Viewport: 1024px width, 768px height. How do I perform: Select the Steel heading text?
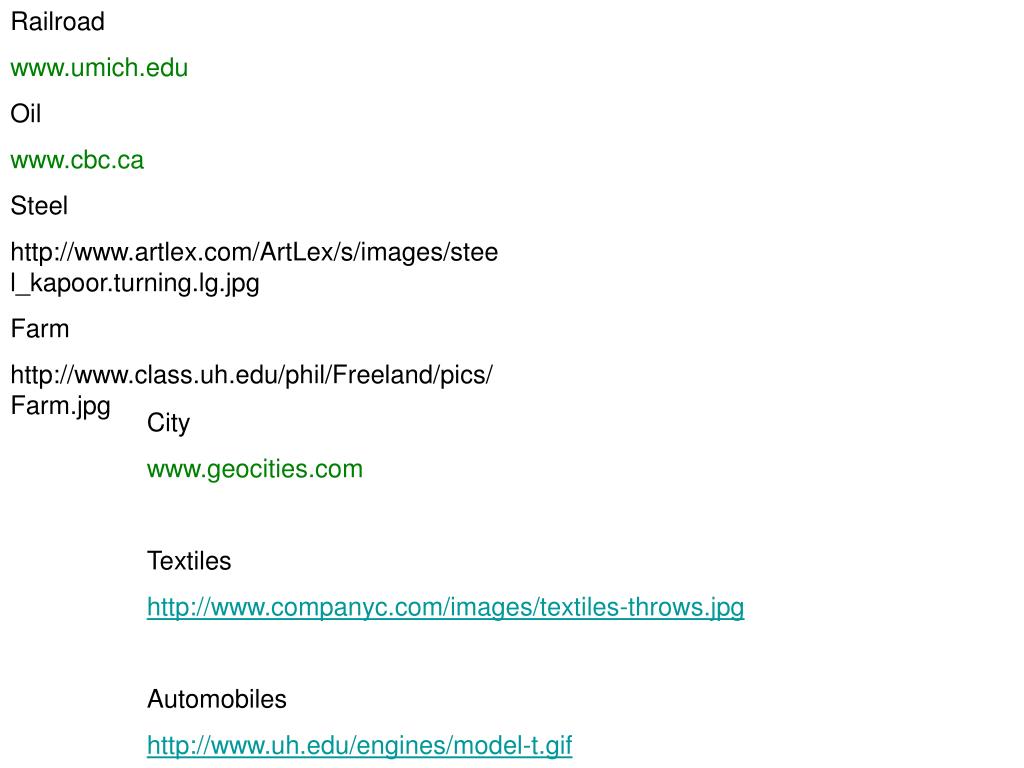coord(39,206)
